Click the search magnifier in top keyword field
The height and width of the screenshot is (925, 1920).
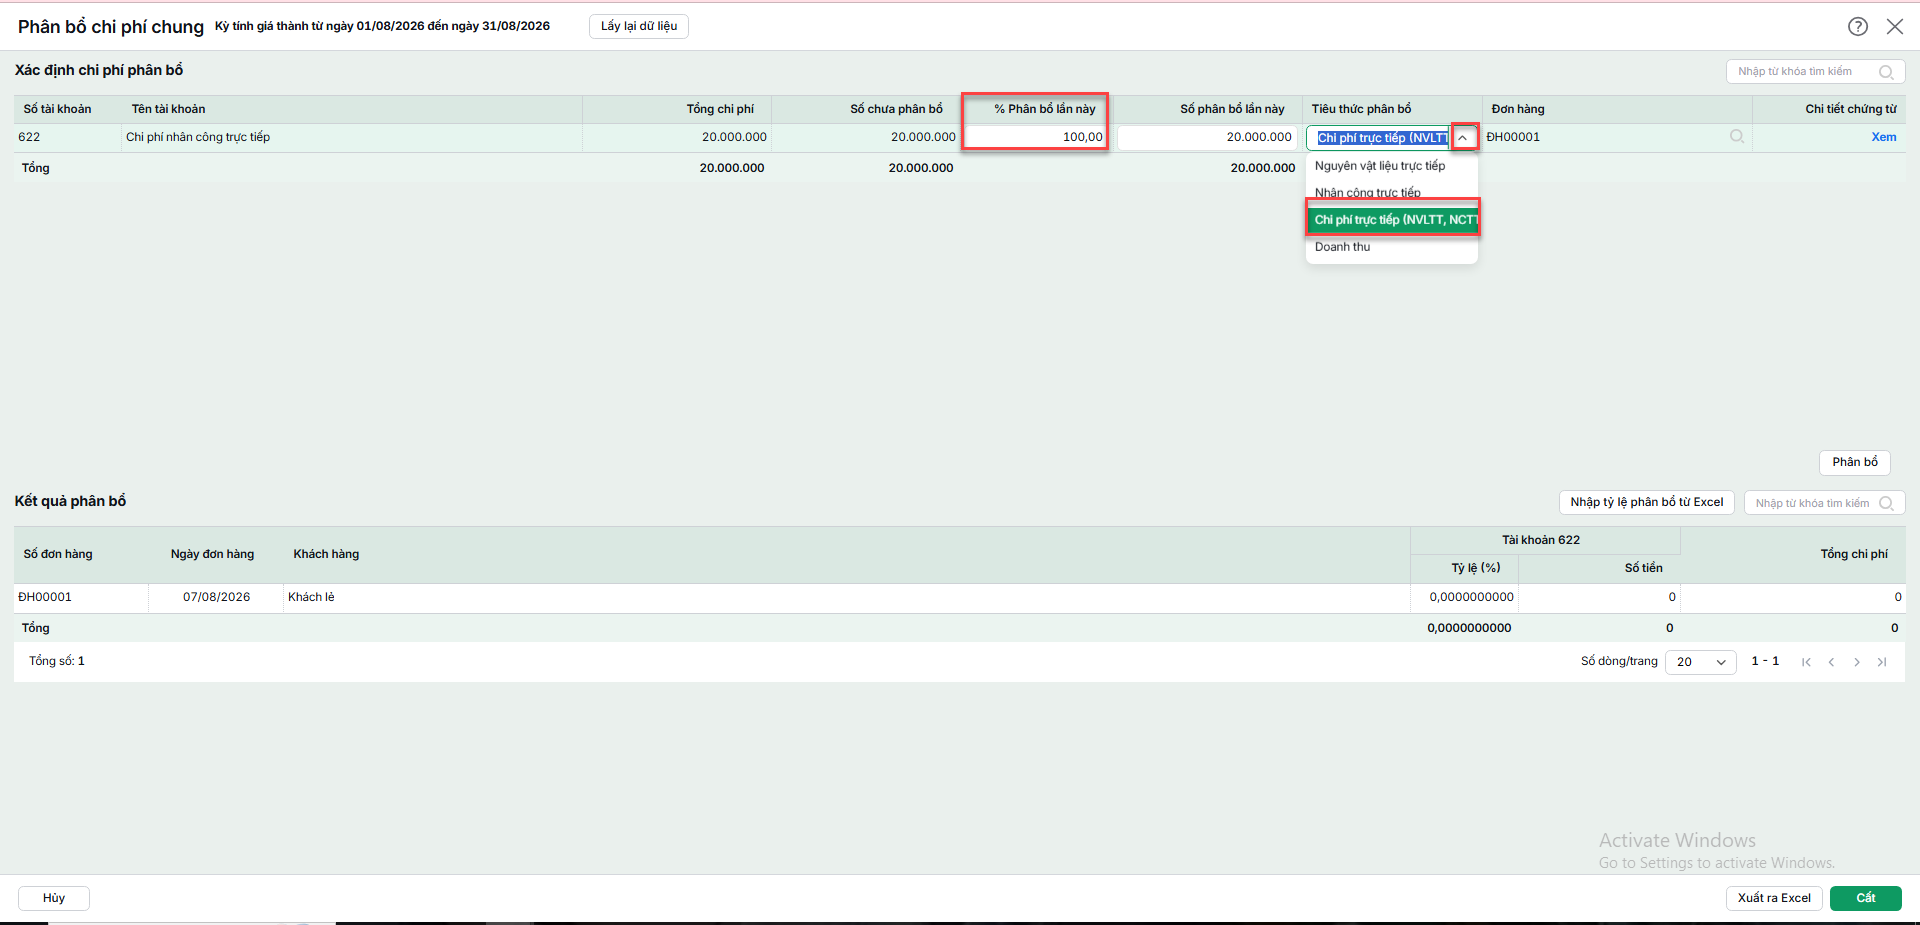tap(1886, 72)
